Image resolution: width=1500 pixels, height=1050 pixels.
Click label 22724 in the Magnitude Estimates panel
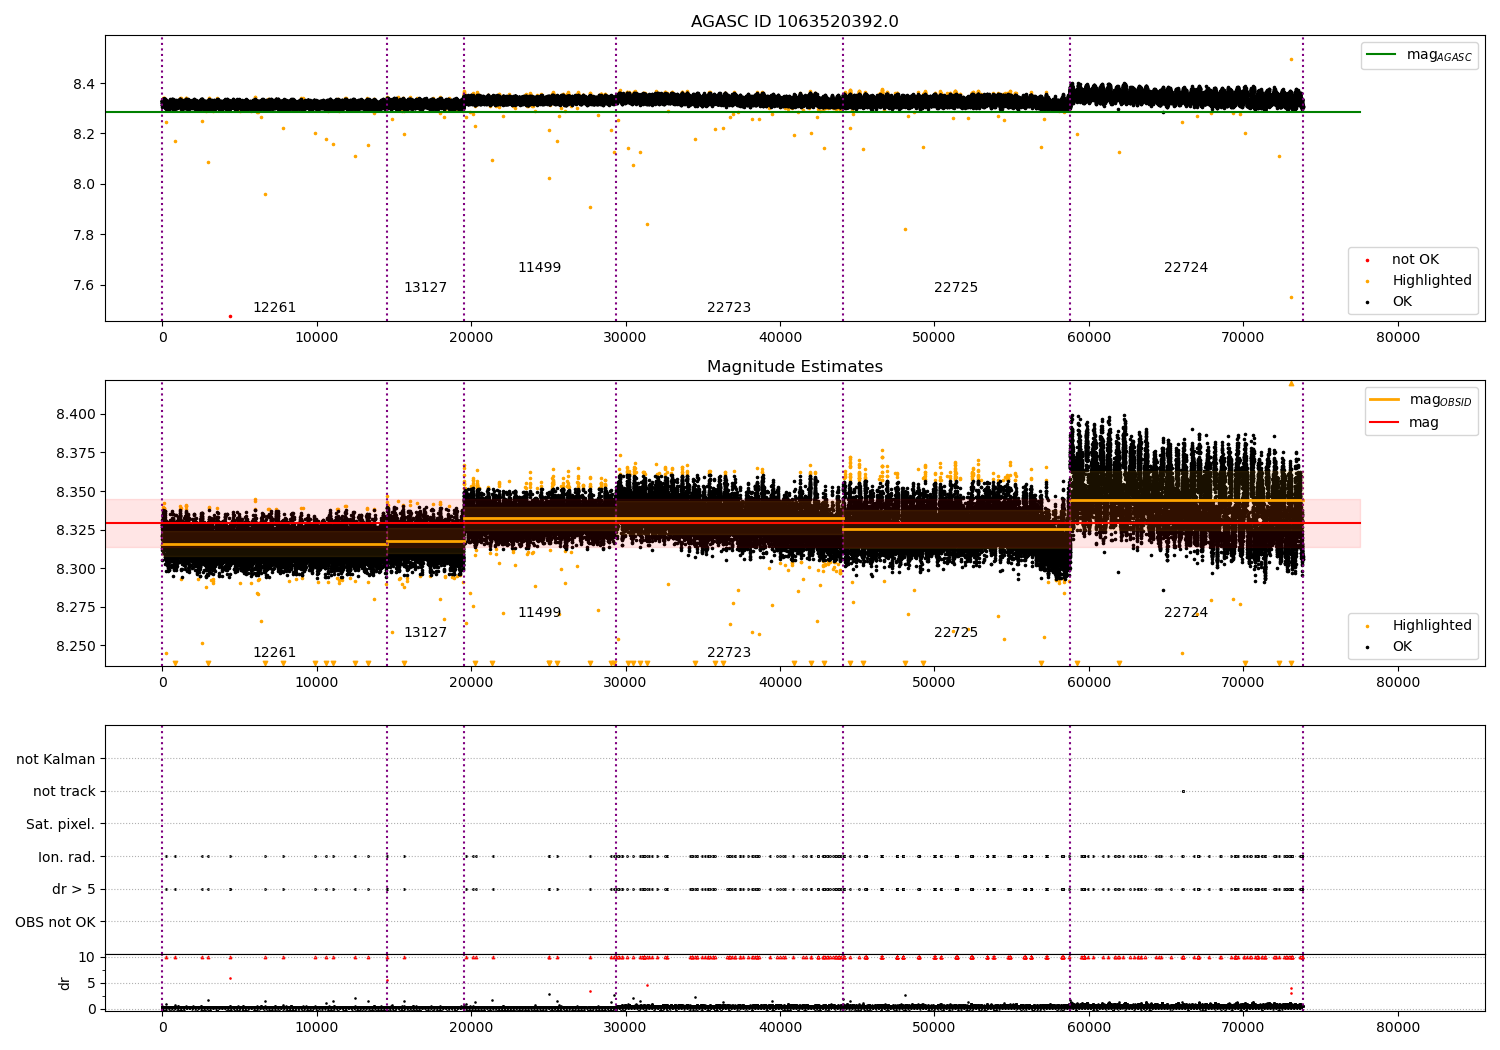coord(1186,612)
